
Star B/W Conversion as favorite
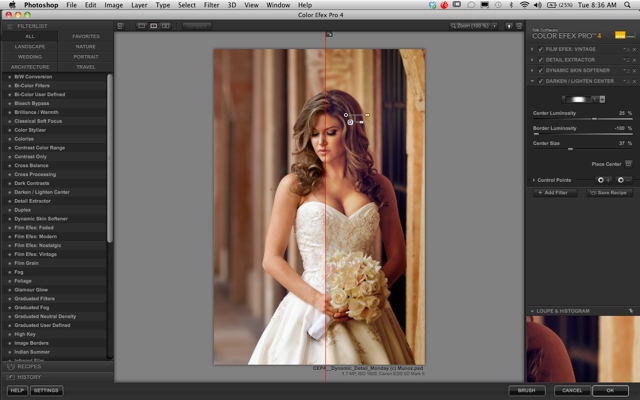(x=9, y=77)
